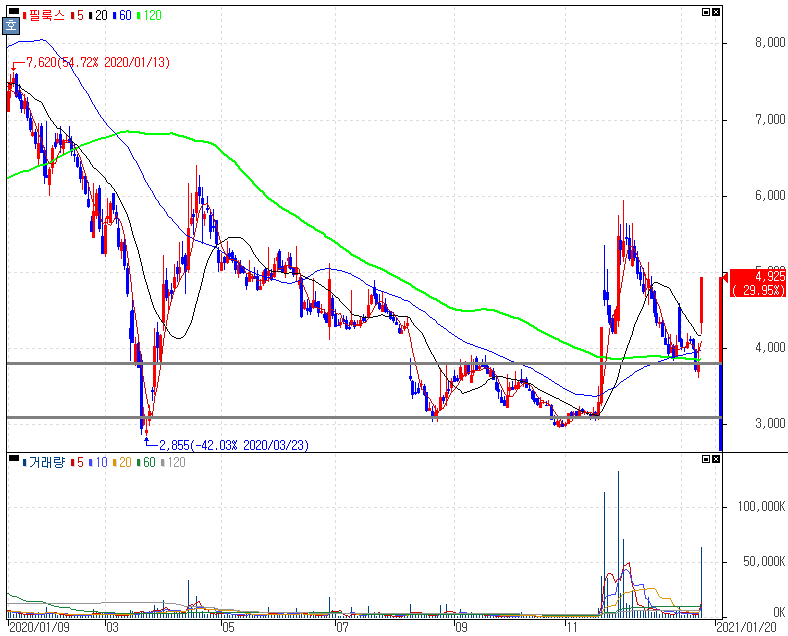Select the blue 10 volume average legend
This screenshot has height=636, width=788.
(98, 462)
